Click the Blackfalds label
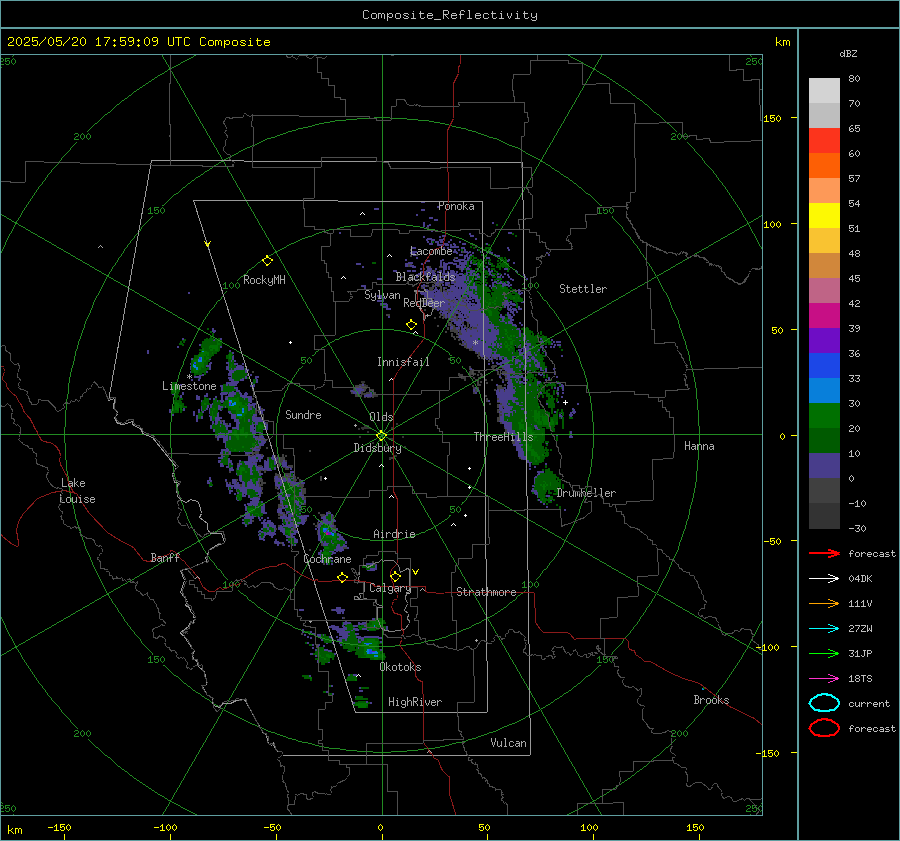The width and height of the screenshot is (900, 841). (425, 277)
